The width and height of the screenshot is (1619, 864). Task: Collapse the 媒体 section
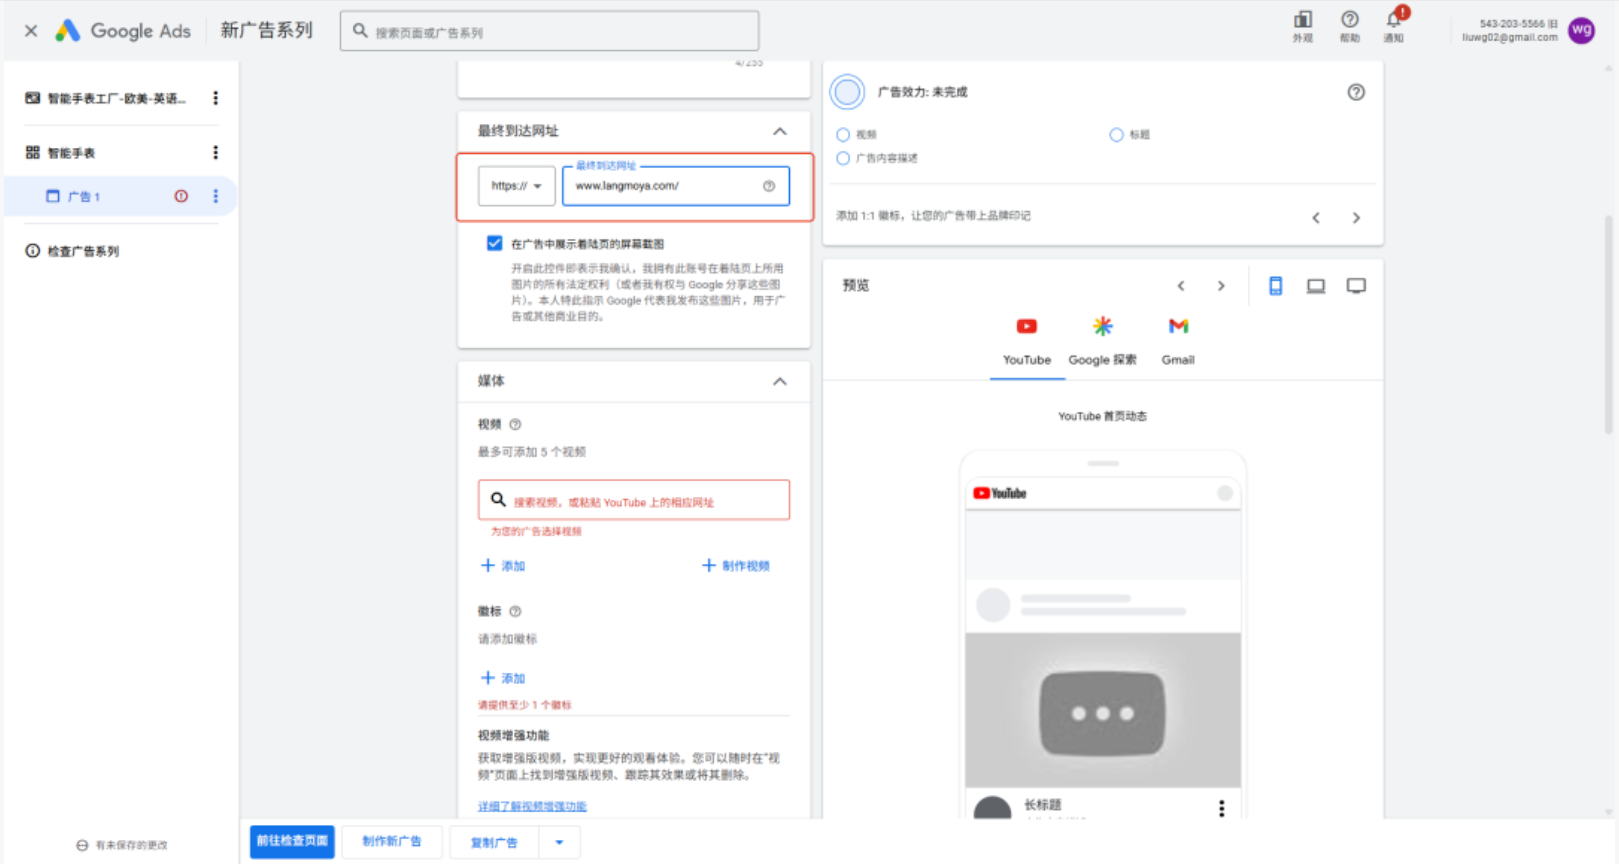779,381
